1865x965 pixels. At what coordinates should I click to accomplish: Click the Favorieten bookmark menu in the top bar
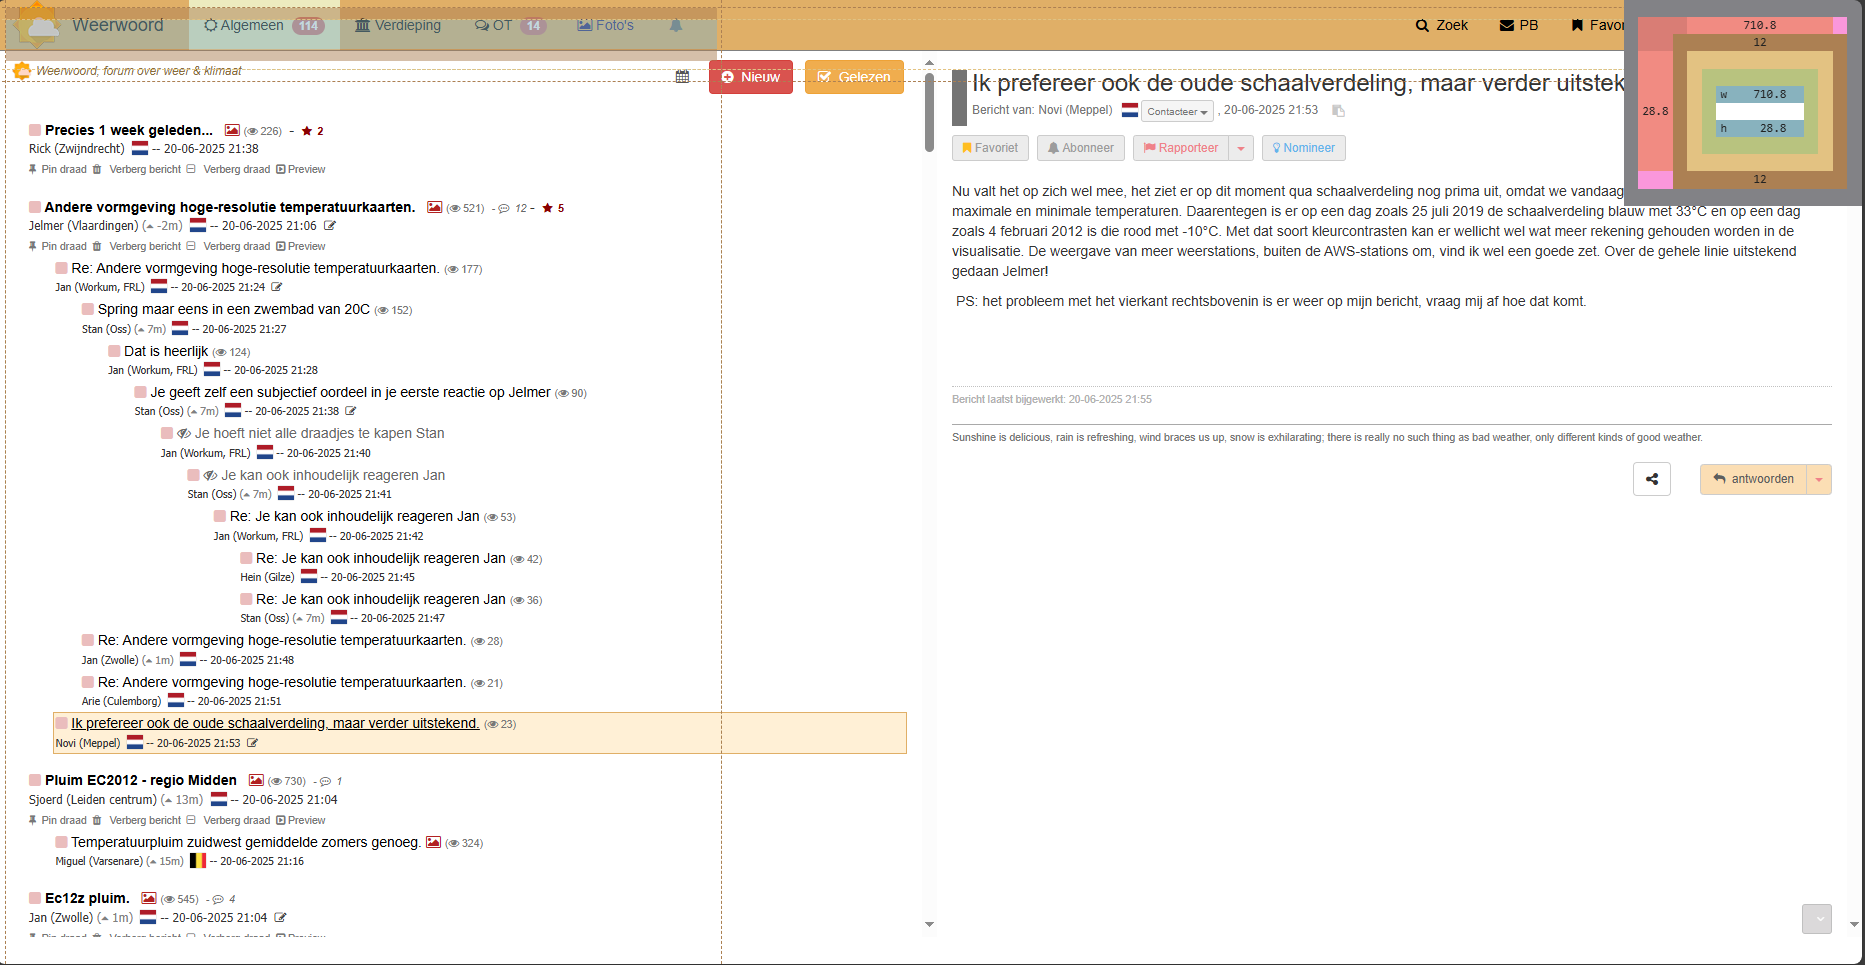point(1597,25)
